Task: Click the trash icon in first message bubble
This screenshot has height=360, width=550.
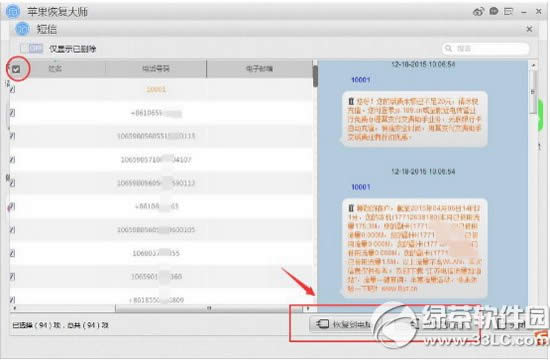Action: pyautogui.click(x=351, y=101)
